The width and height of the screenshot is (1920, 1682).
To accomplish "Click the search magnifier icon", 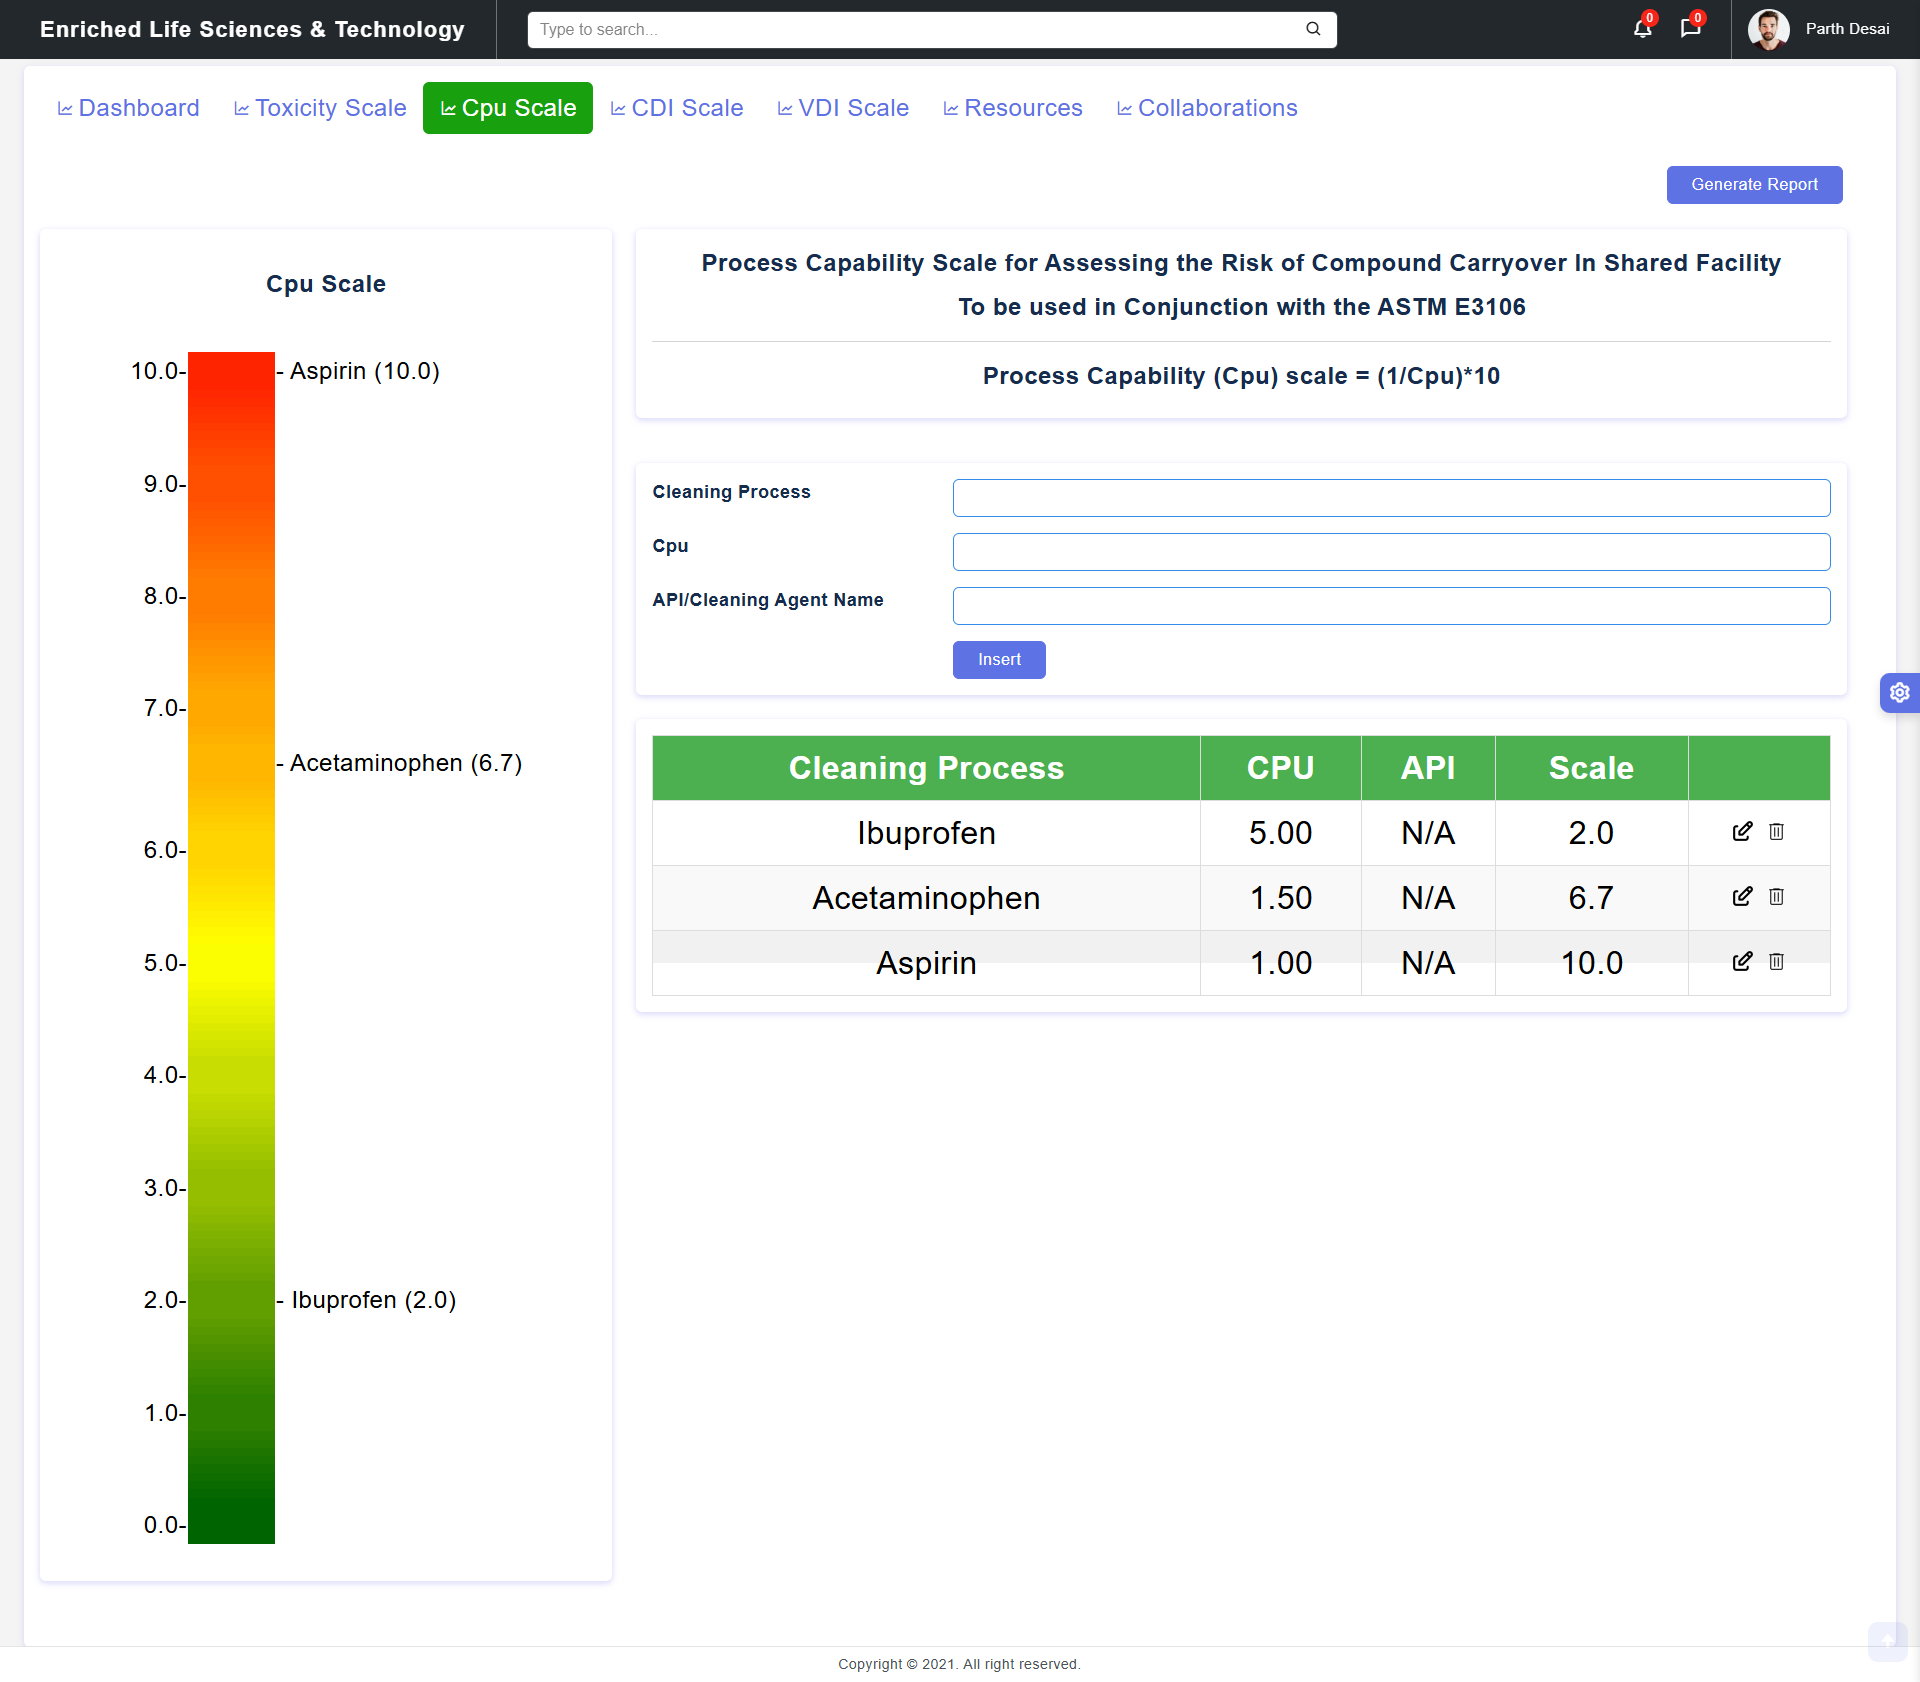I will point(1313,29).
